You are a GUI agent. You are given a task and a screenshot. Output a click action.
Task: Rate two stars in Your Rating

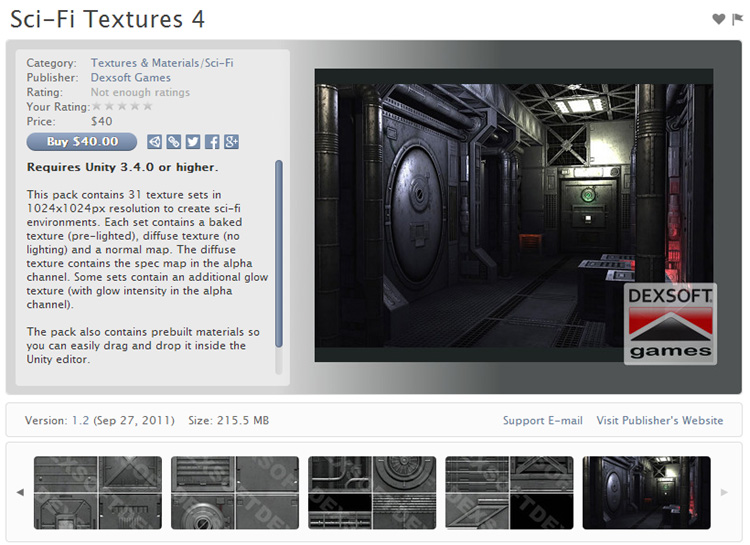pyautogui.click(x=110, y=106)
